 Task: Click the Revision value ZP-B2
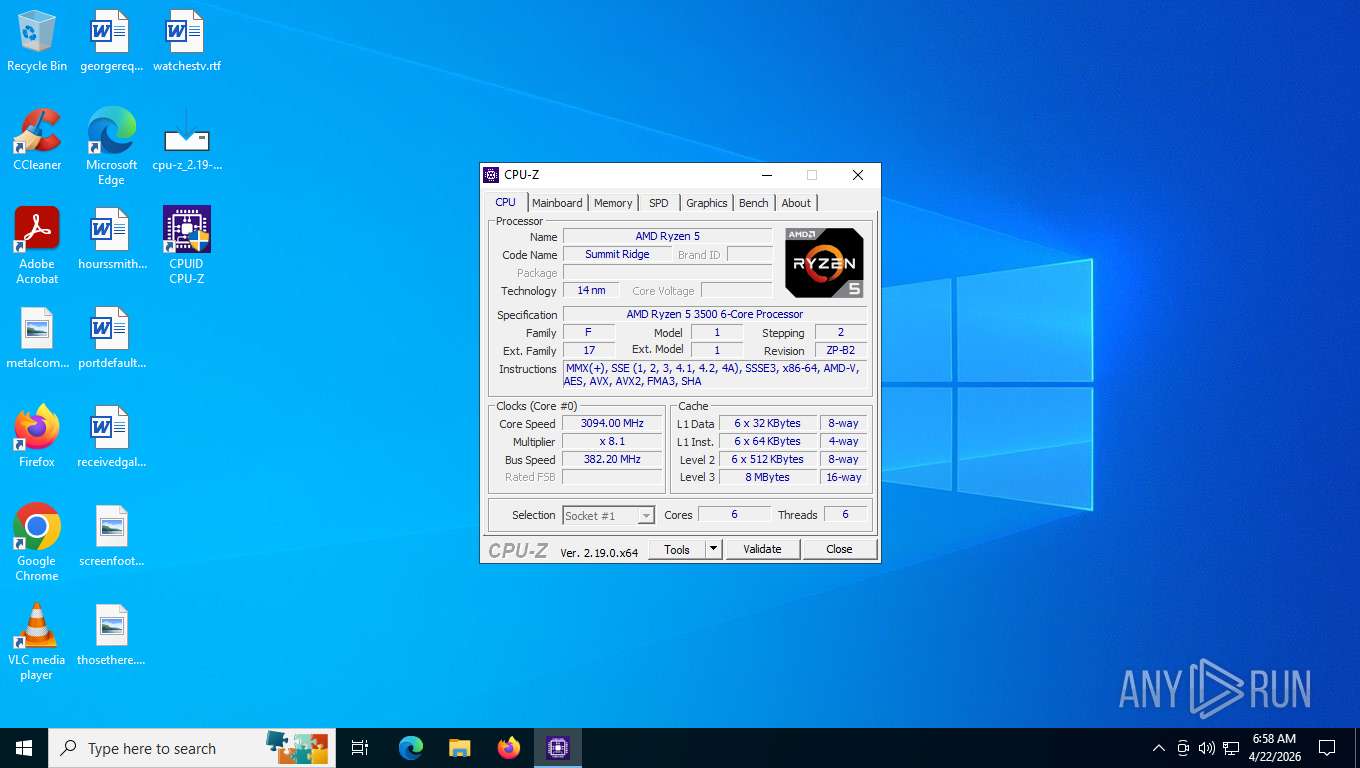(x=840, y=351)
